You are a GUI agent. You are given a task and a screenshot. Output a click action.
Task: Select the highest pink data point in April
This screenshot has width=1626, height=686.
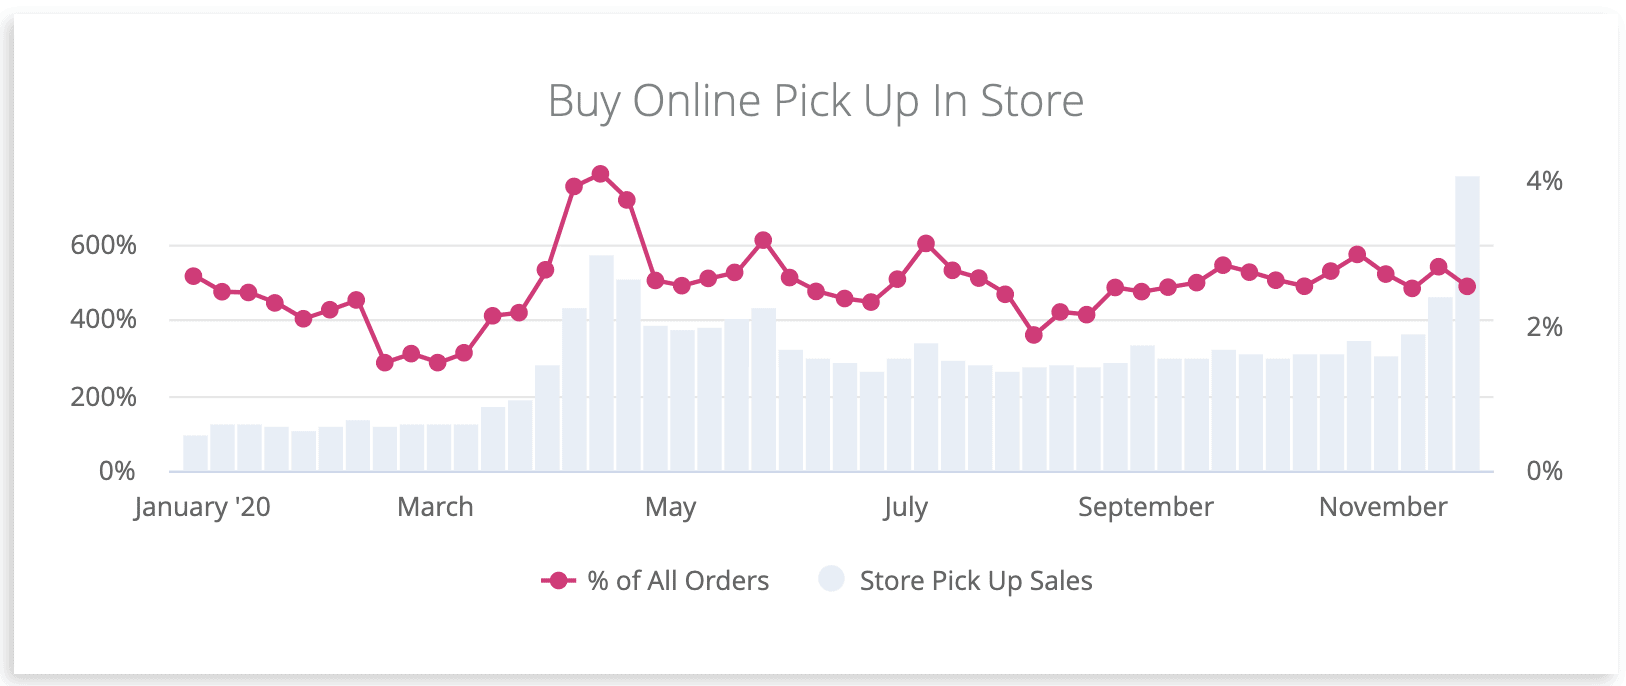click(x=600, y=174)
